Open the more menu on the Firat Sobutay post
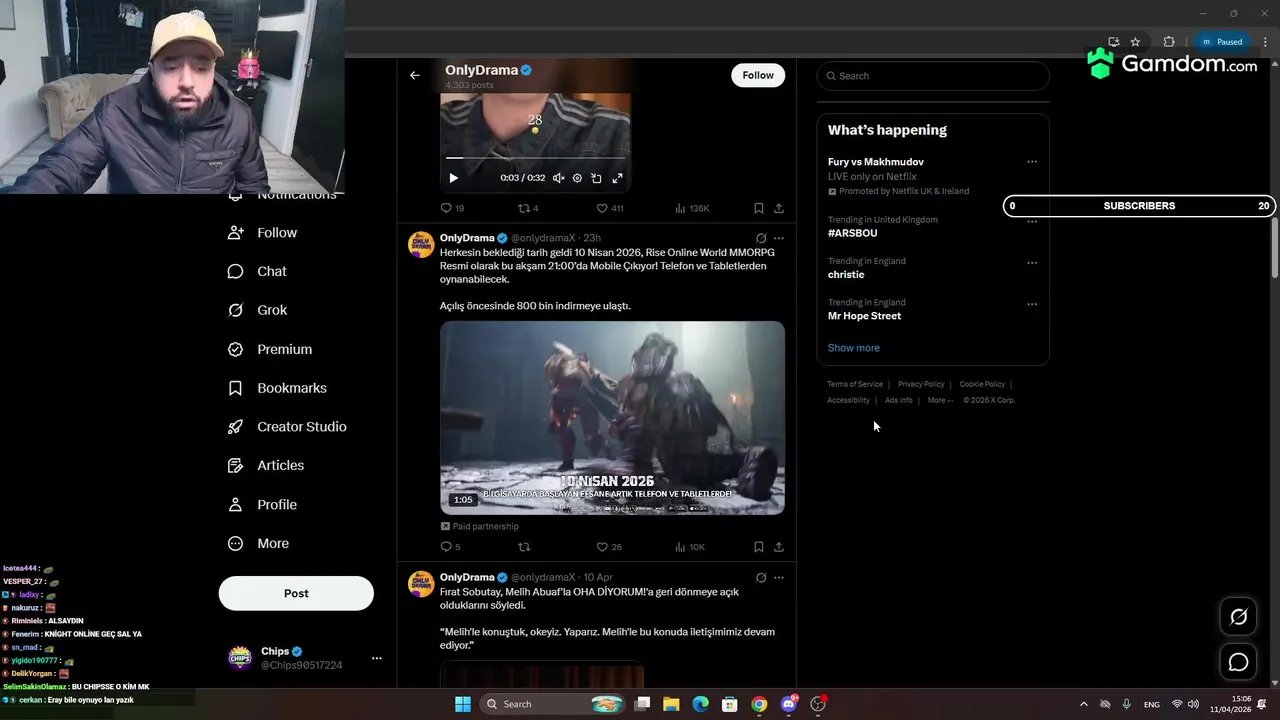Screen dimensions: 1280x720 [779, 577]
